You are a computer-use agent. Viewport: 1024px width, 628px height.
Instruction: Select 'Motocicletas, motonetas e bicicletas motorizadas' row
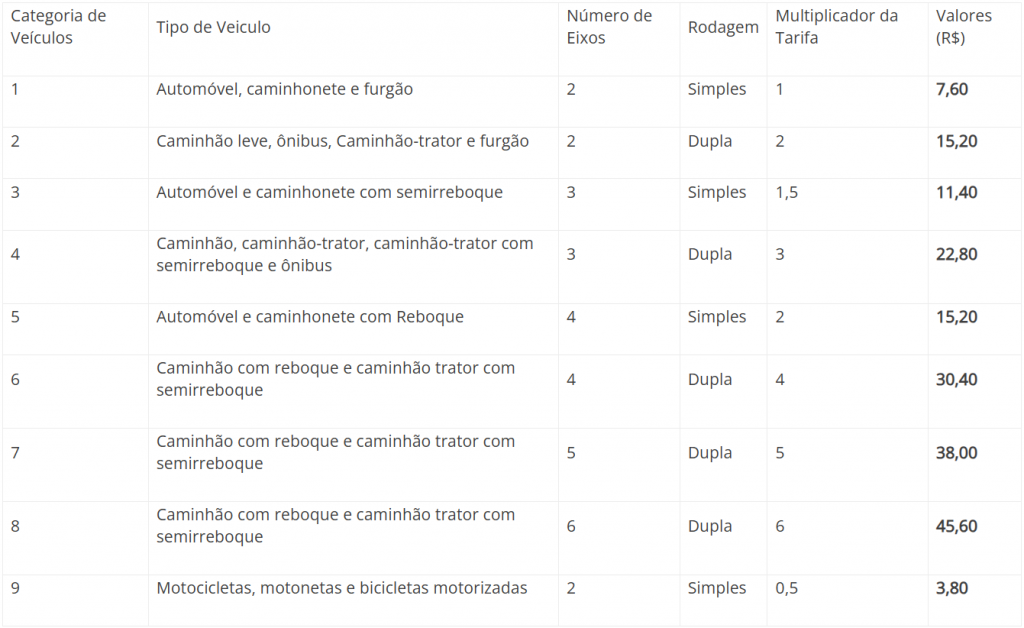[341, 588]
